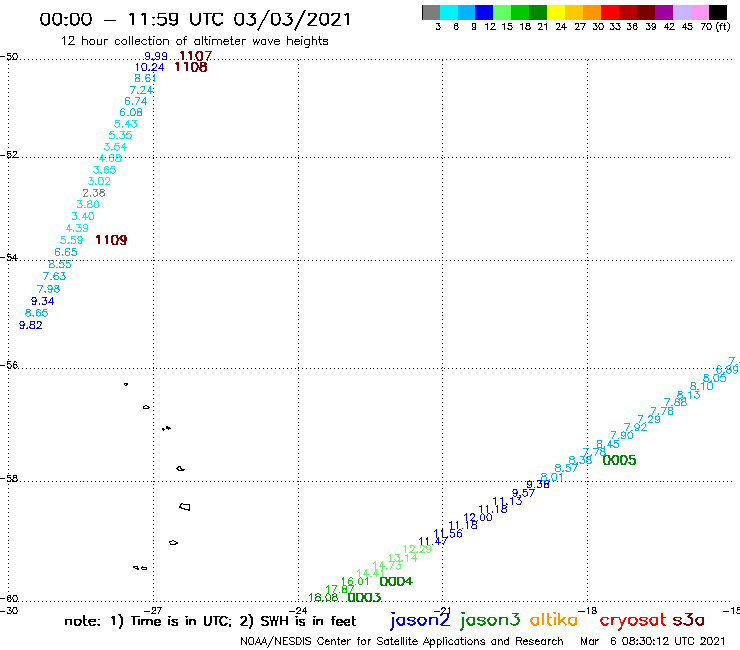
Task: Click the orange 'altika' legend label
Action: (x=554, y=619)
